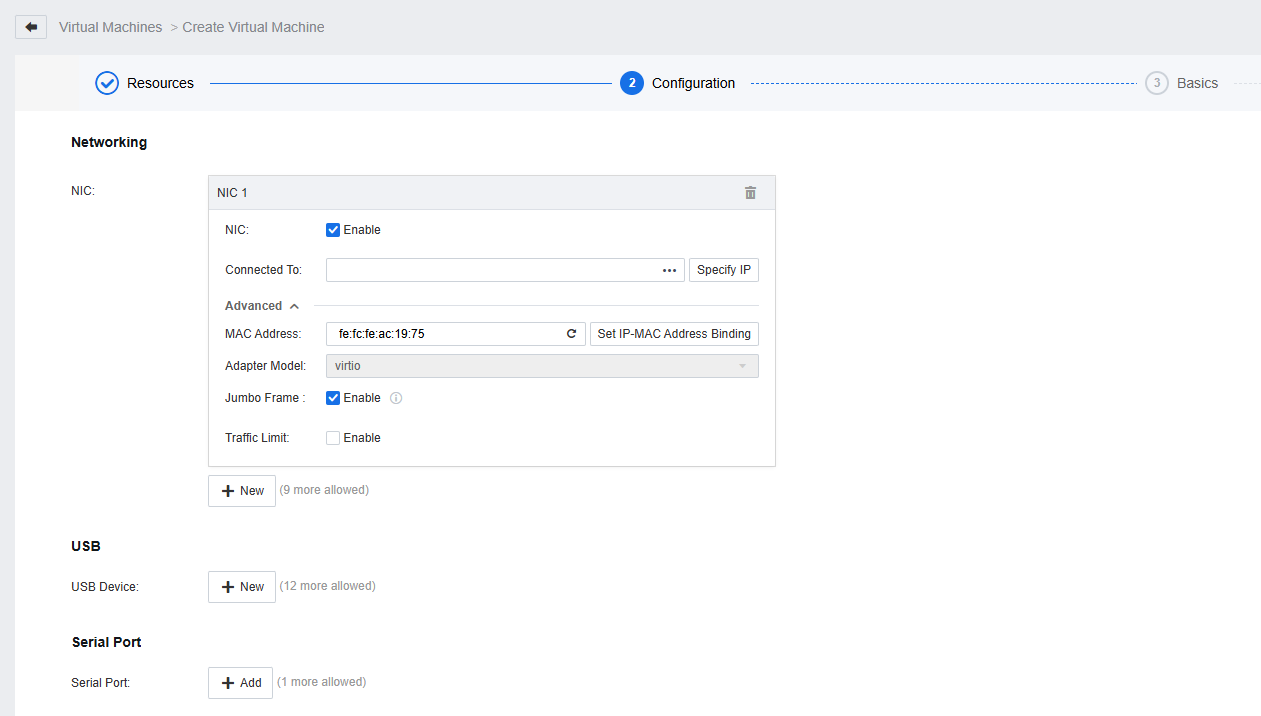Screen dimensions: 1261x716
Task: Click the NIC 1 panel header
Action: pos(492,193)
